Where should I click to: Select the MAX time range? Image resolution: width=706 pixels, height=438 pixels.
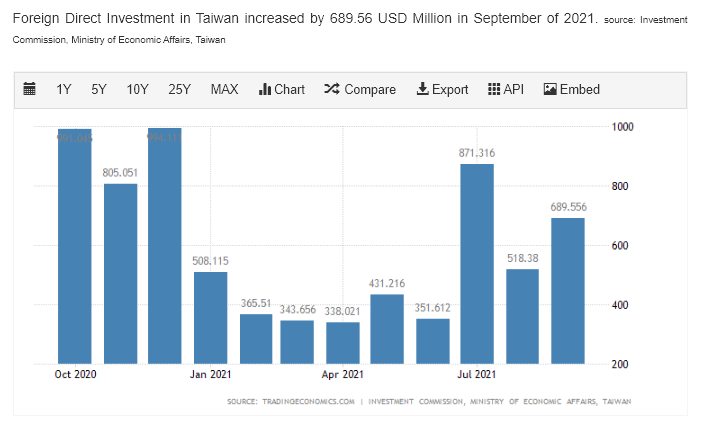[x=224, y=89]
